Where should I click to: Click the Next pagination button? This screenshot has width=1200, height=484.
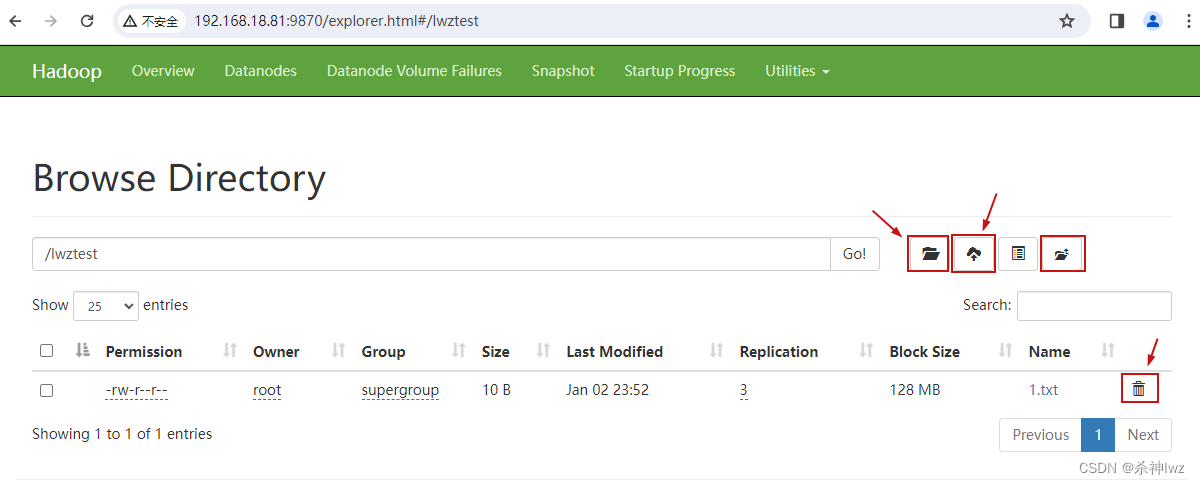1142,435
